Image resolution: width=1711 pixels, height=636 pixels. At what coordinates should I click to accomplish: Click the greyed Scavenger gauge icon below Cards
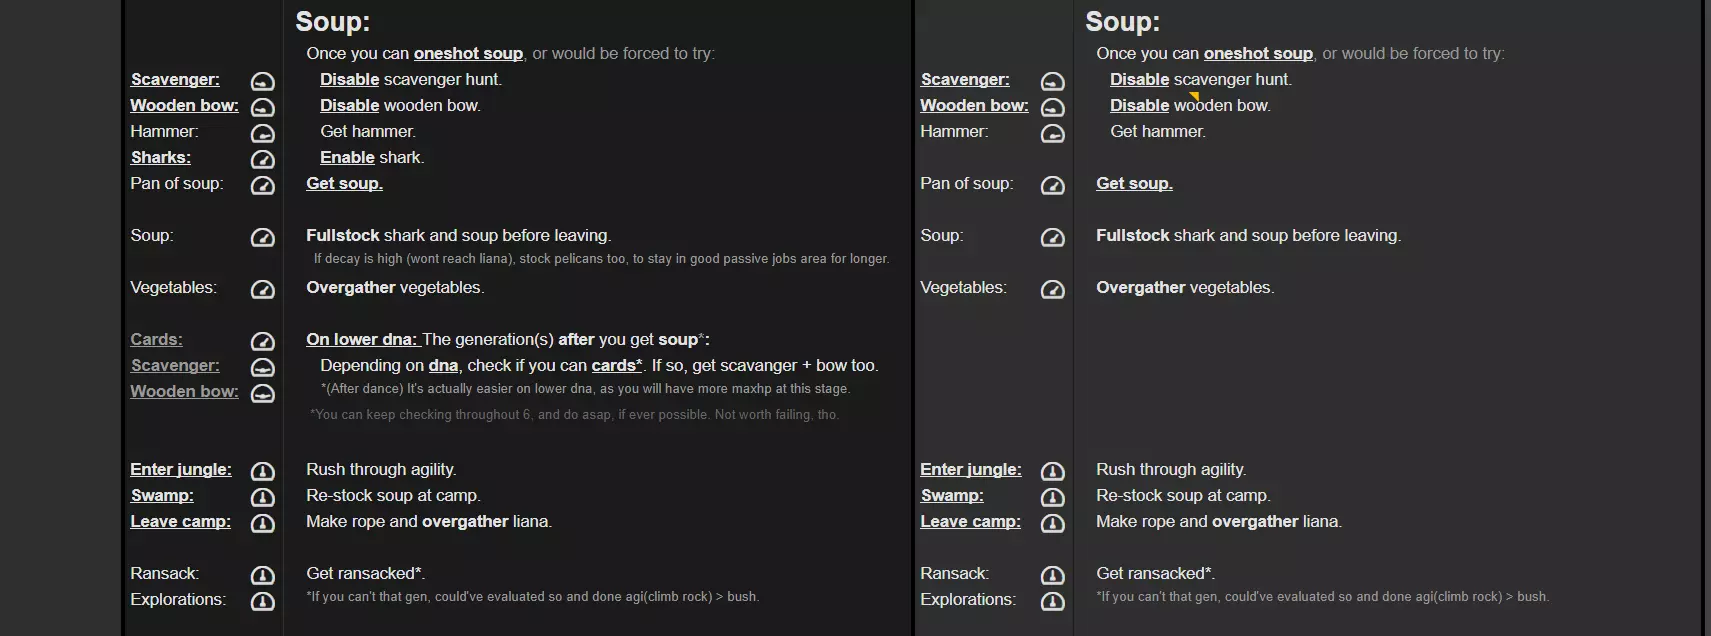(262, 367)
